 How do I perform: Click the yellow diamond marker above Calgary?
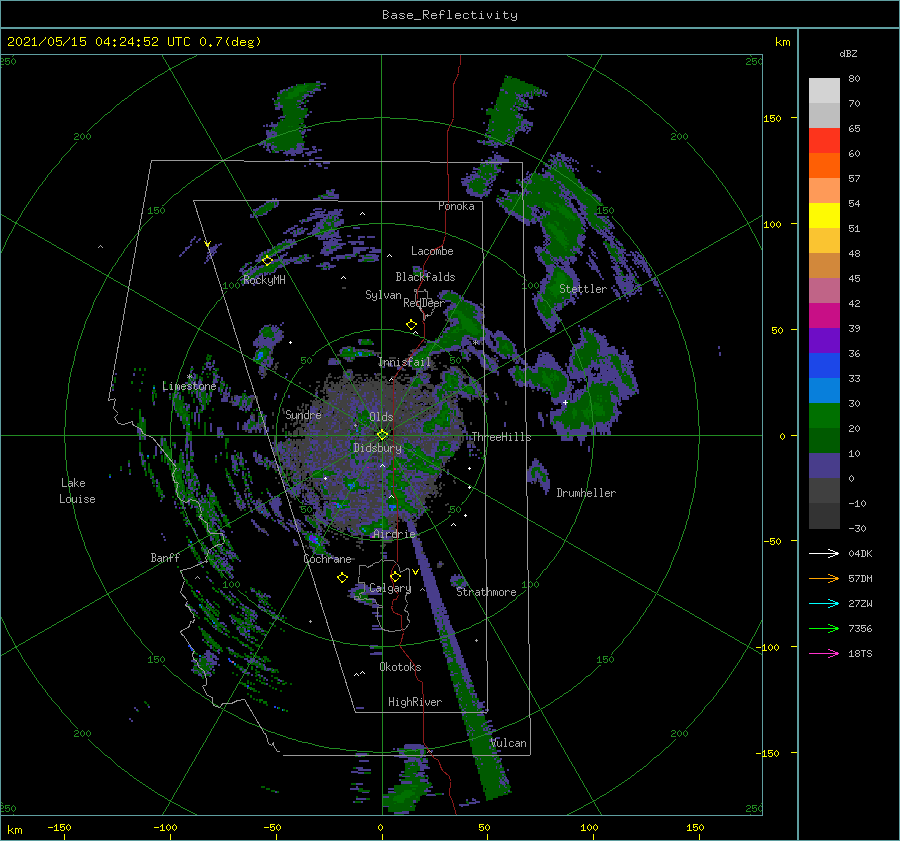(395, 576)
